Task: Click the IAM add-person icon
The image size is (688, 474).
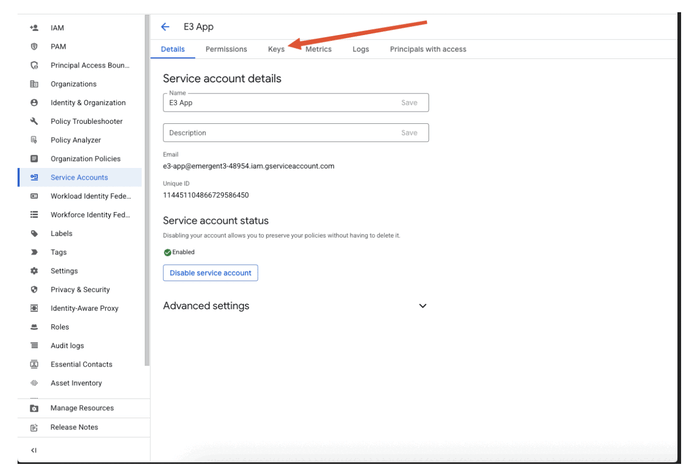Action: click(34, 28)
